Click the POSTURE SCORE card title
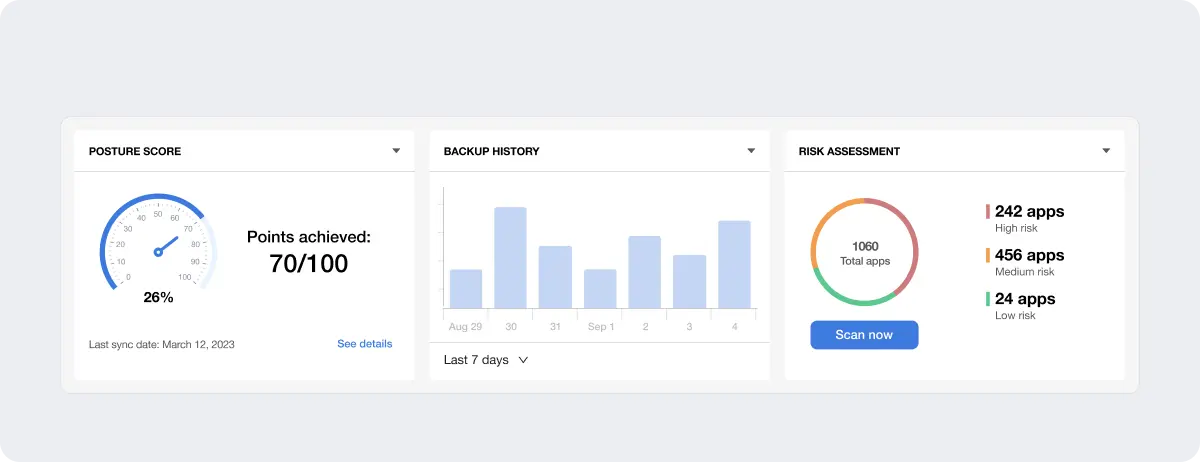 click(x=135, y=151)
